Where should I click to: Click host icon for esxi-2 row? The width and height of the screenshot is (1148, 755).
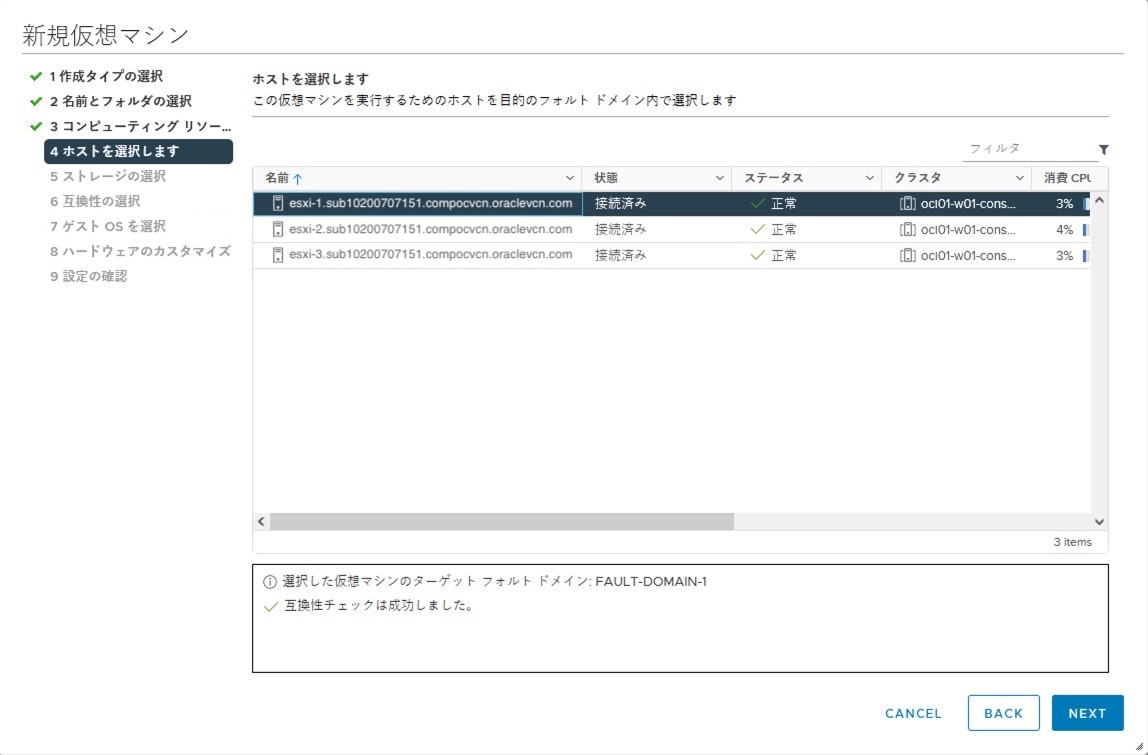coord(277,229)
